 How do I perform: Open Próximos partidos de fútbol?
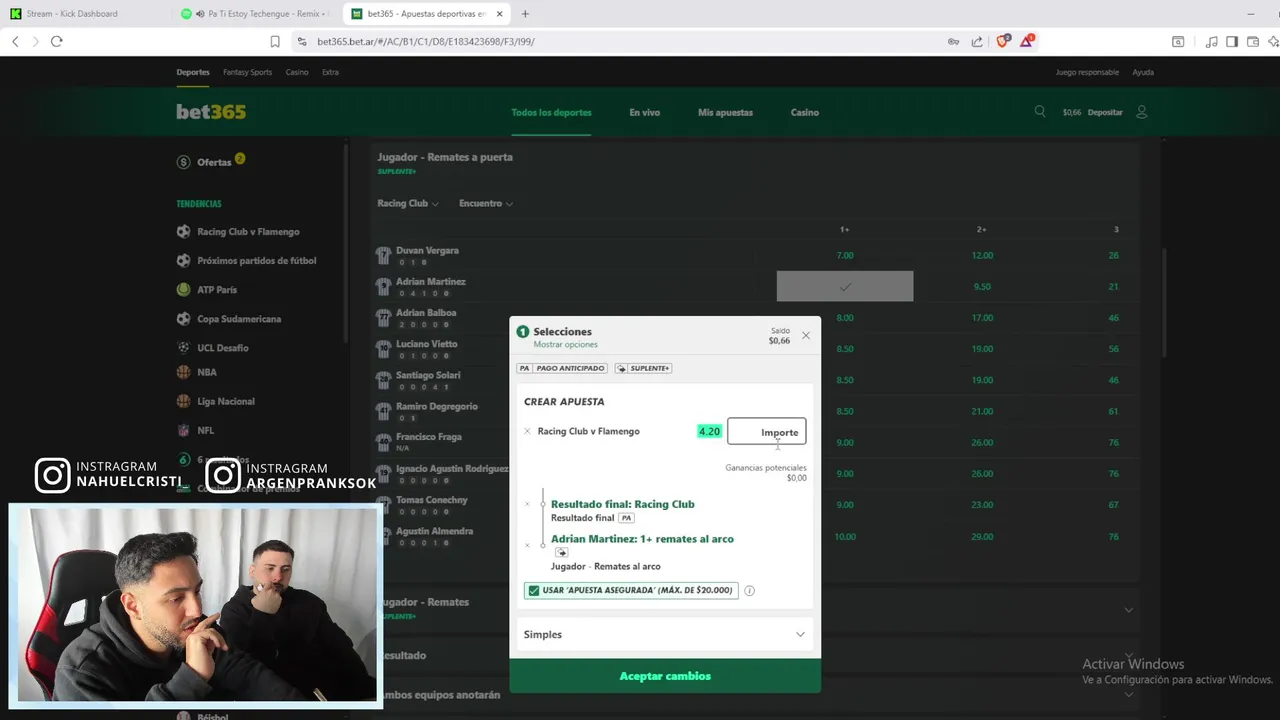click(x=257, y=260)
